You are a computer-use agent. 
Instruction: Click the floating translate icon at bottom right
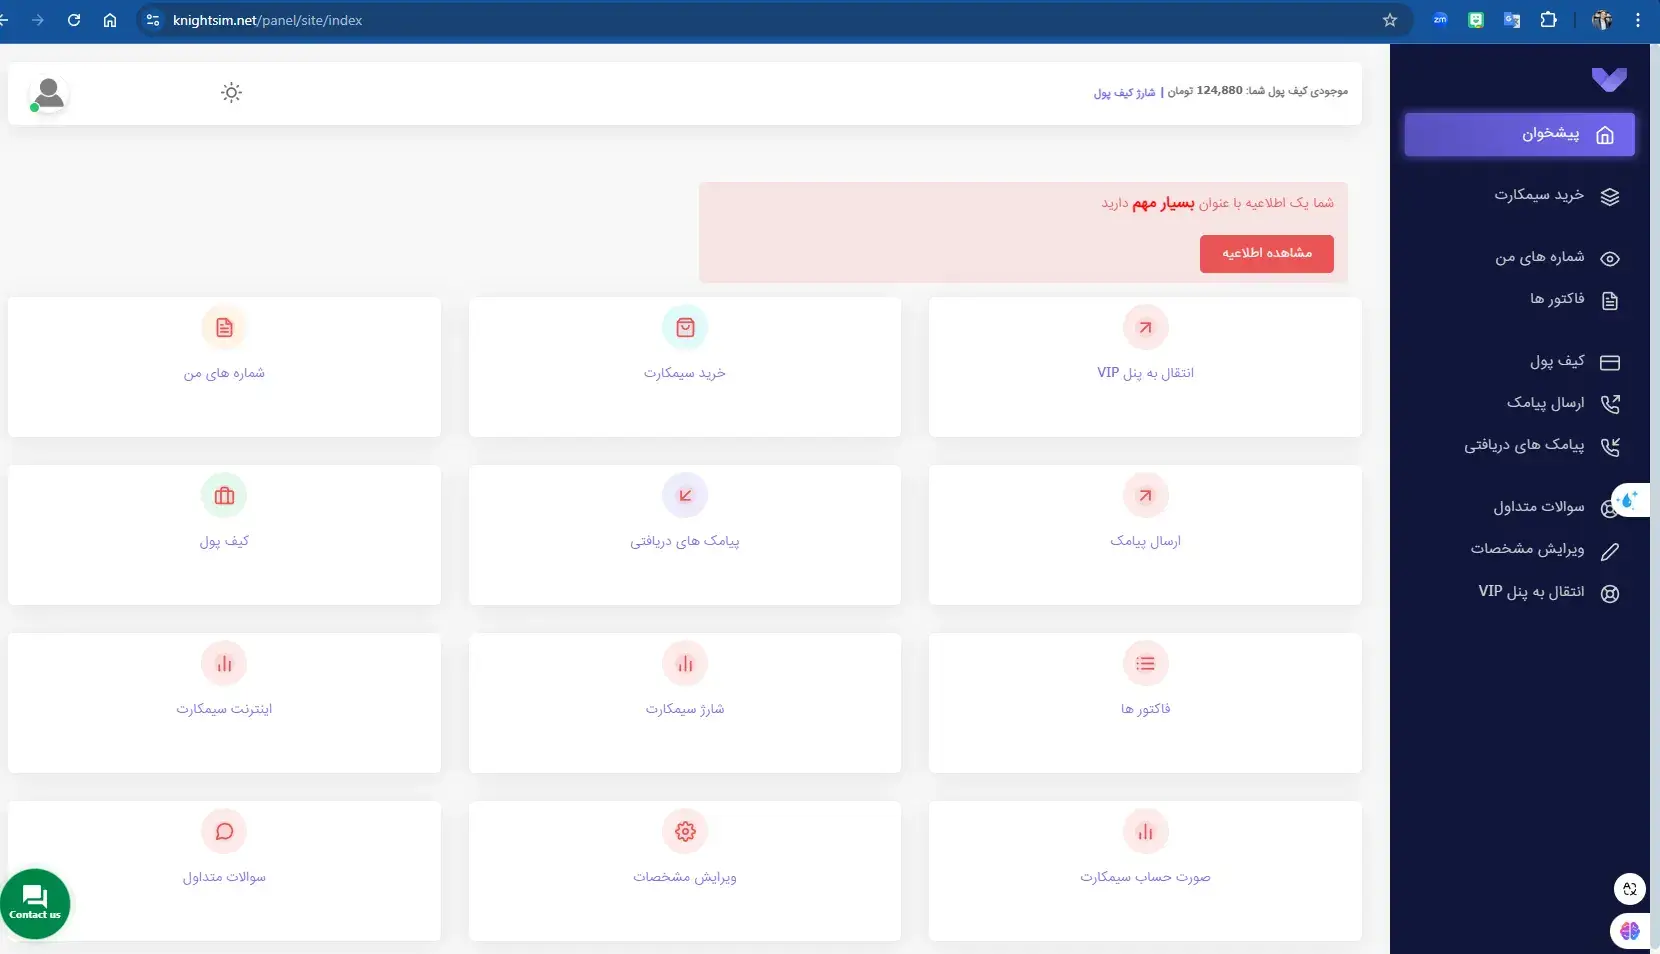(1630, 888)
